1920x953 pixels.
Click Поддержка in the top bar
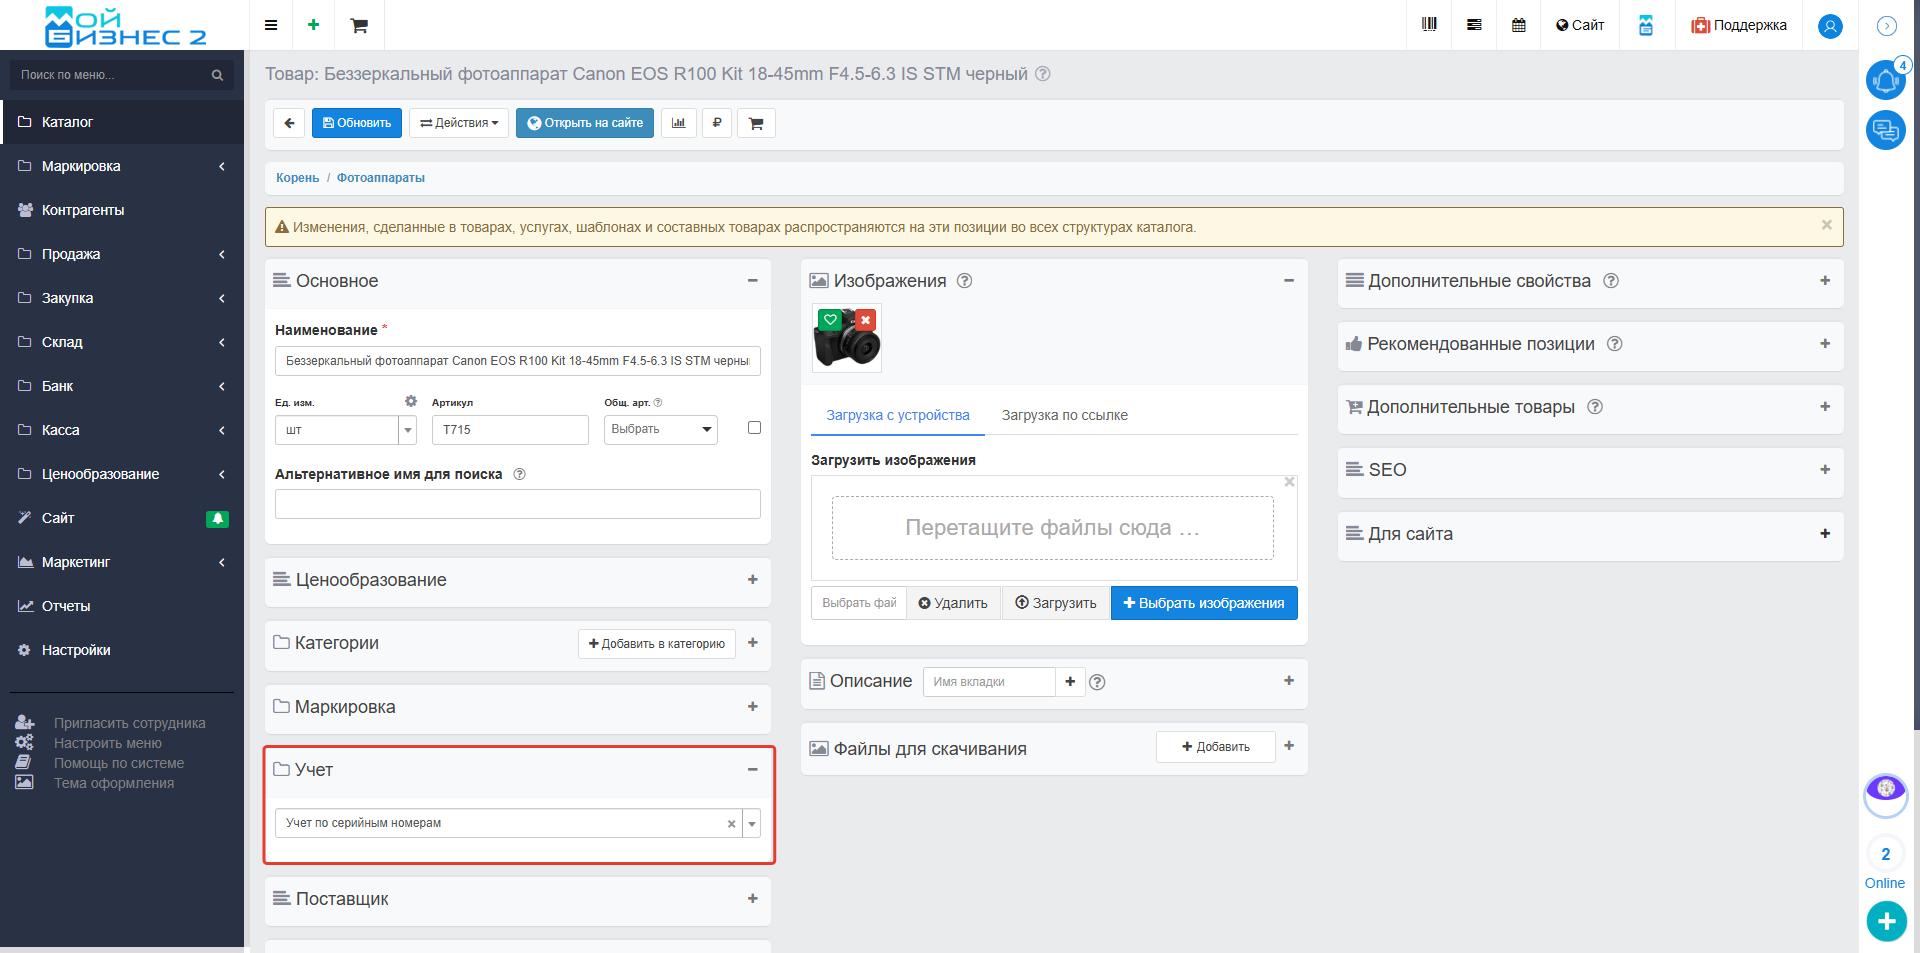point(1739,25)
